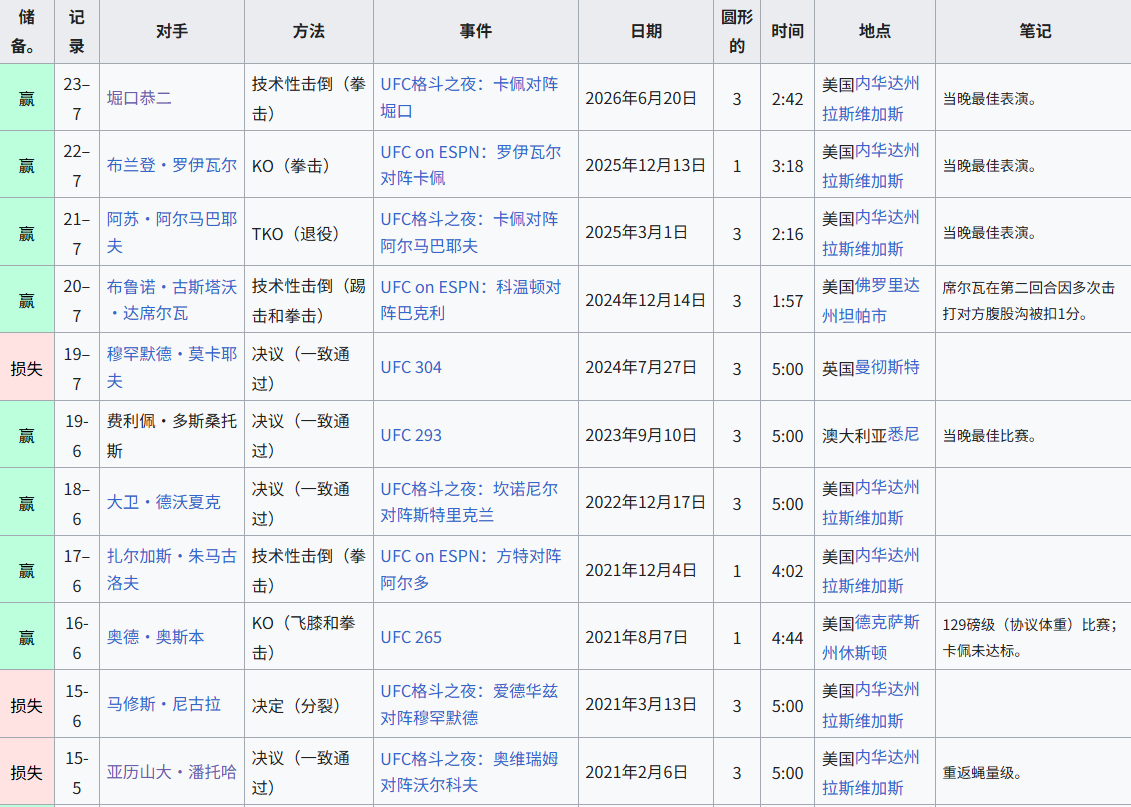Open the UFC 293 event link
1131x807 pixels.
[x=411, y=435]
